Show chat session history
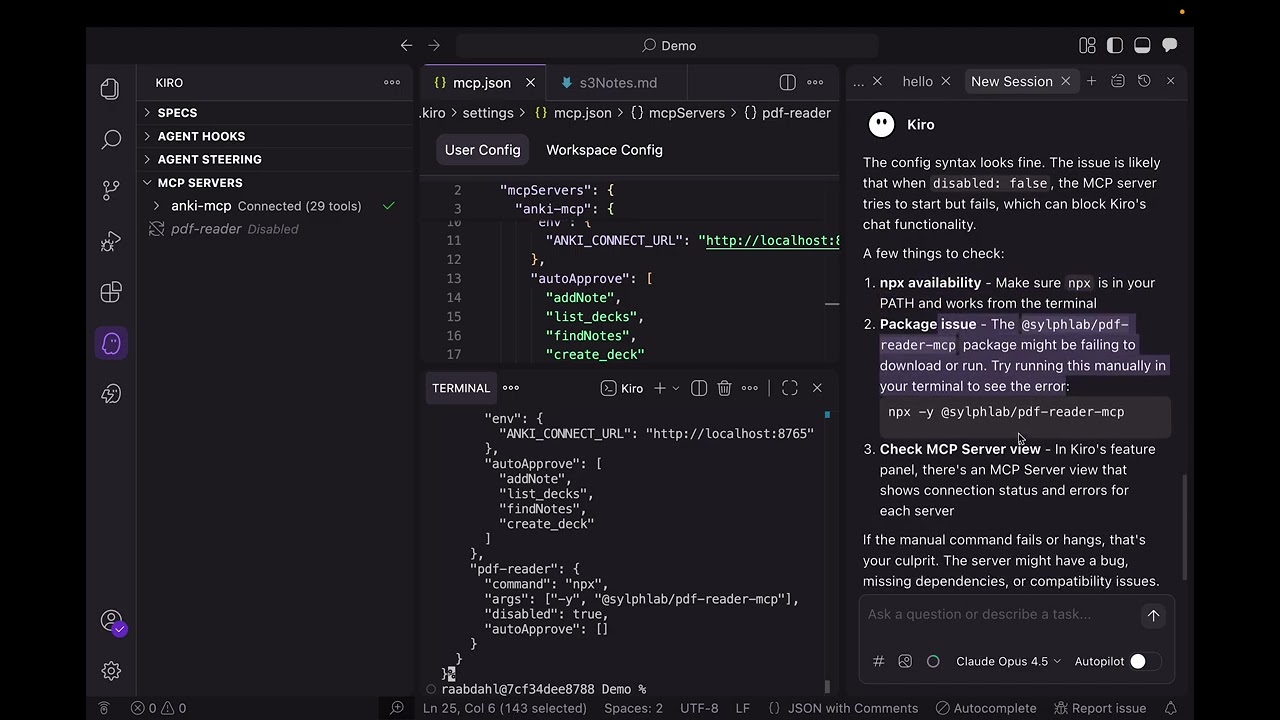This screenshot has width=1280, height=720. click(1144, 81)
